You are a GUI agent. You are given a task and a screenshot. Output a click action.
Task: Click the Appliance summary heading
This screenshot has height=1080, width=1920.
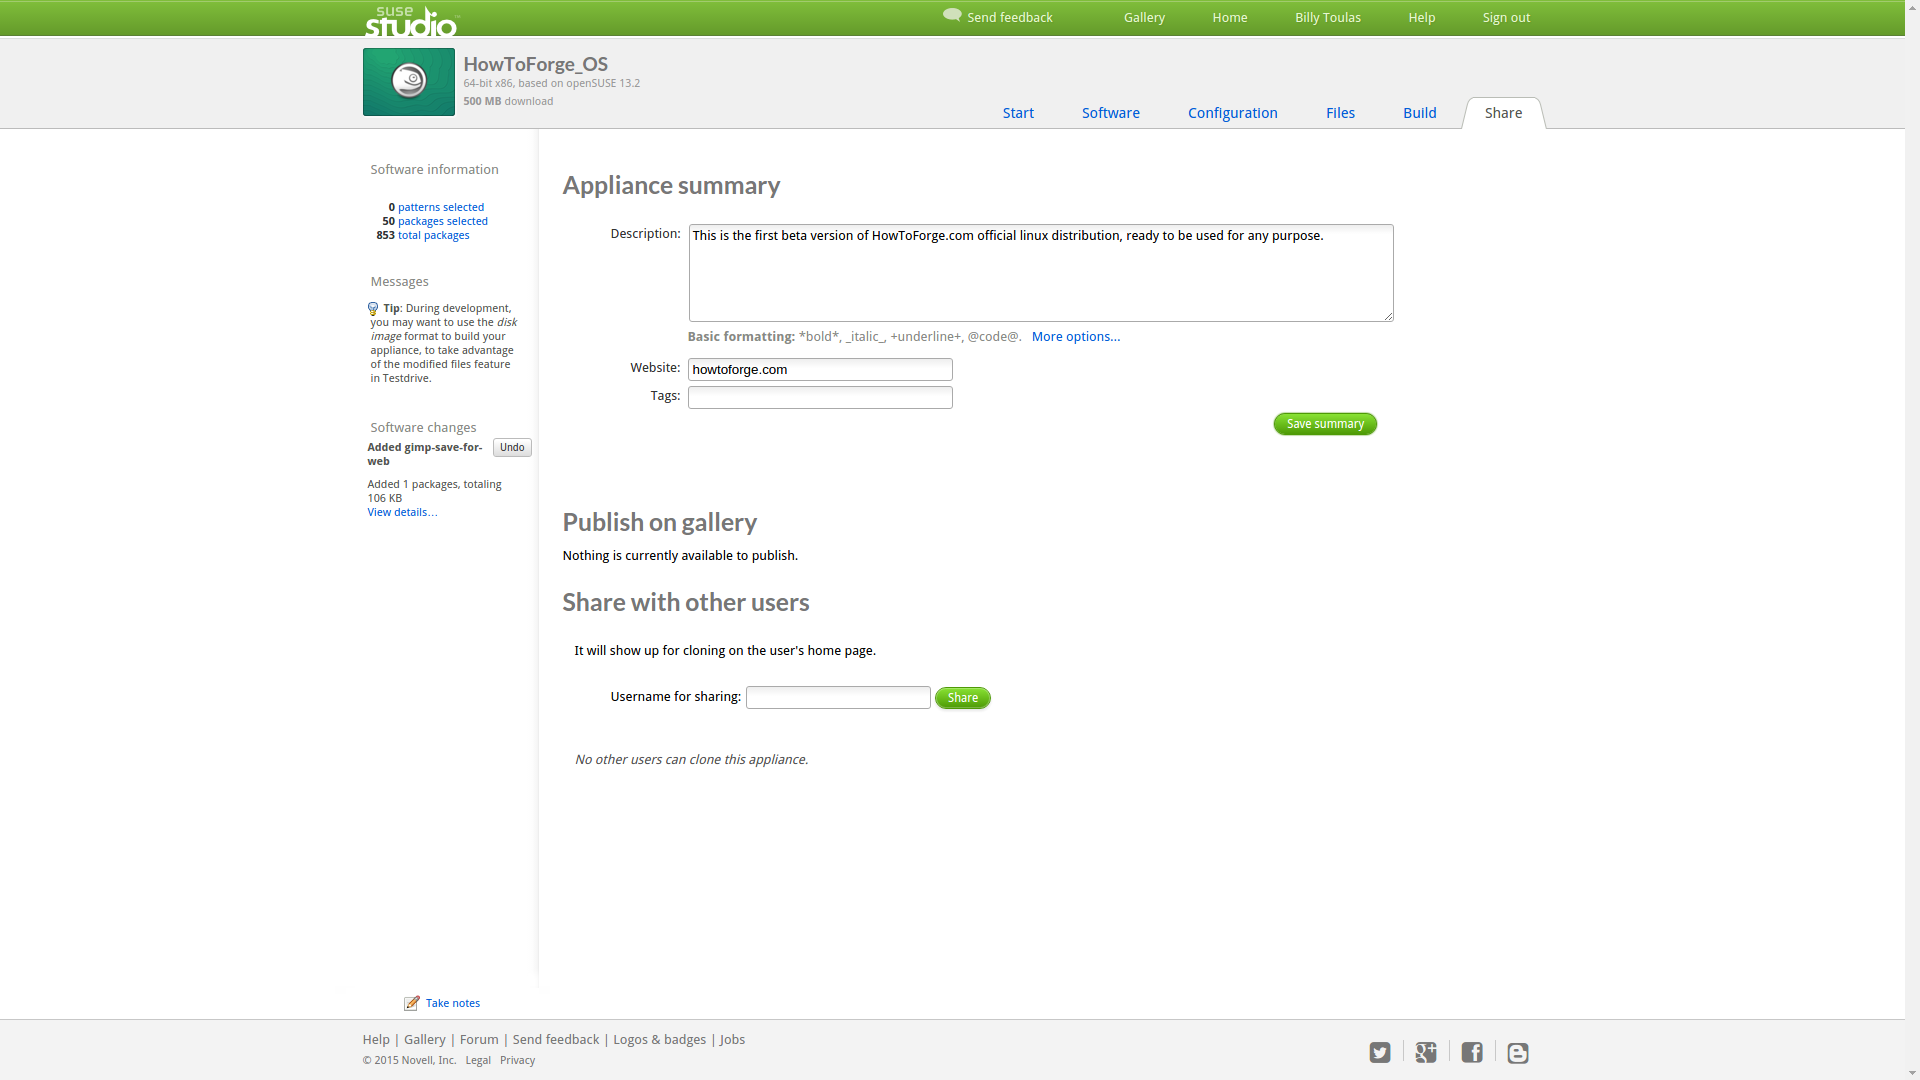(671, 185)
